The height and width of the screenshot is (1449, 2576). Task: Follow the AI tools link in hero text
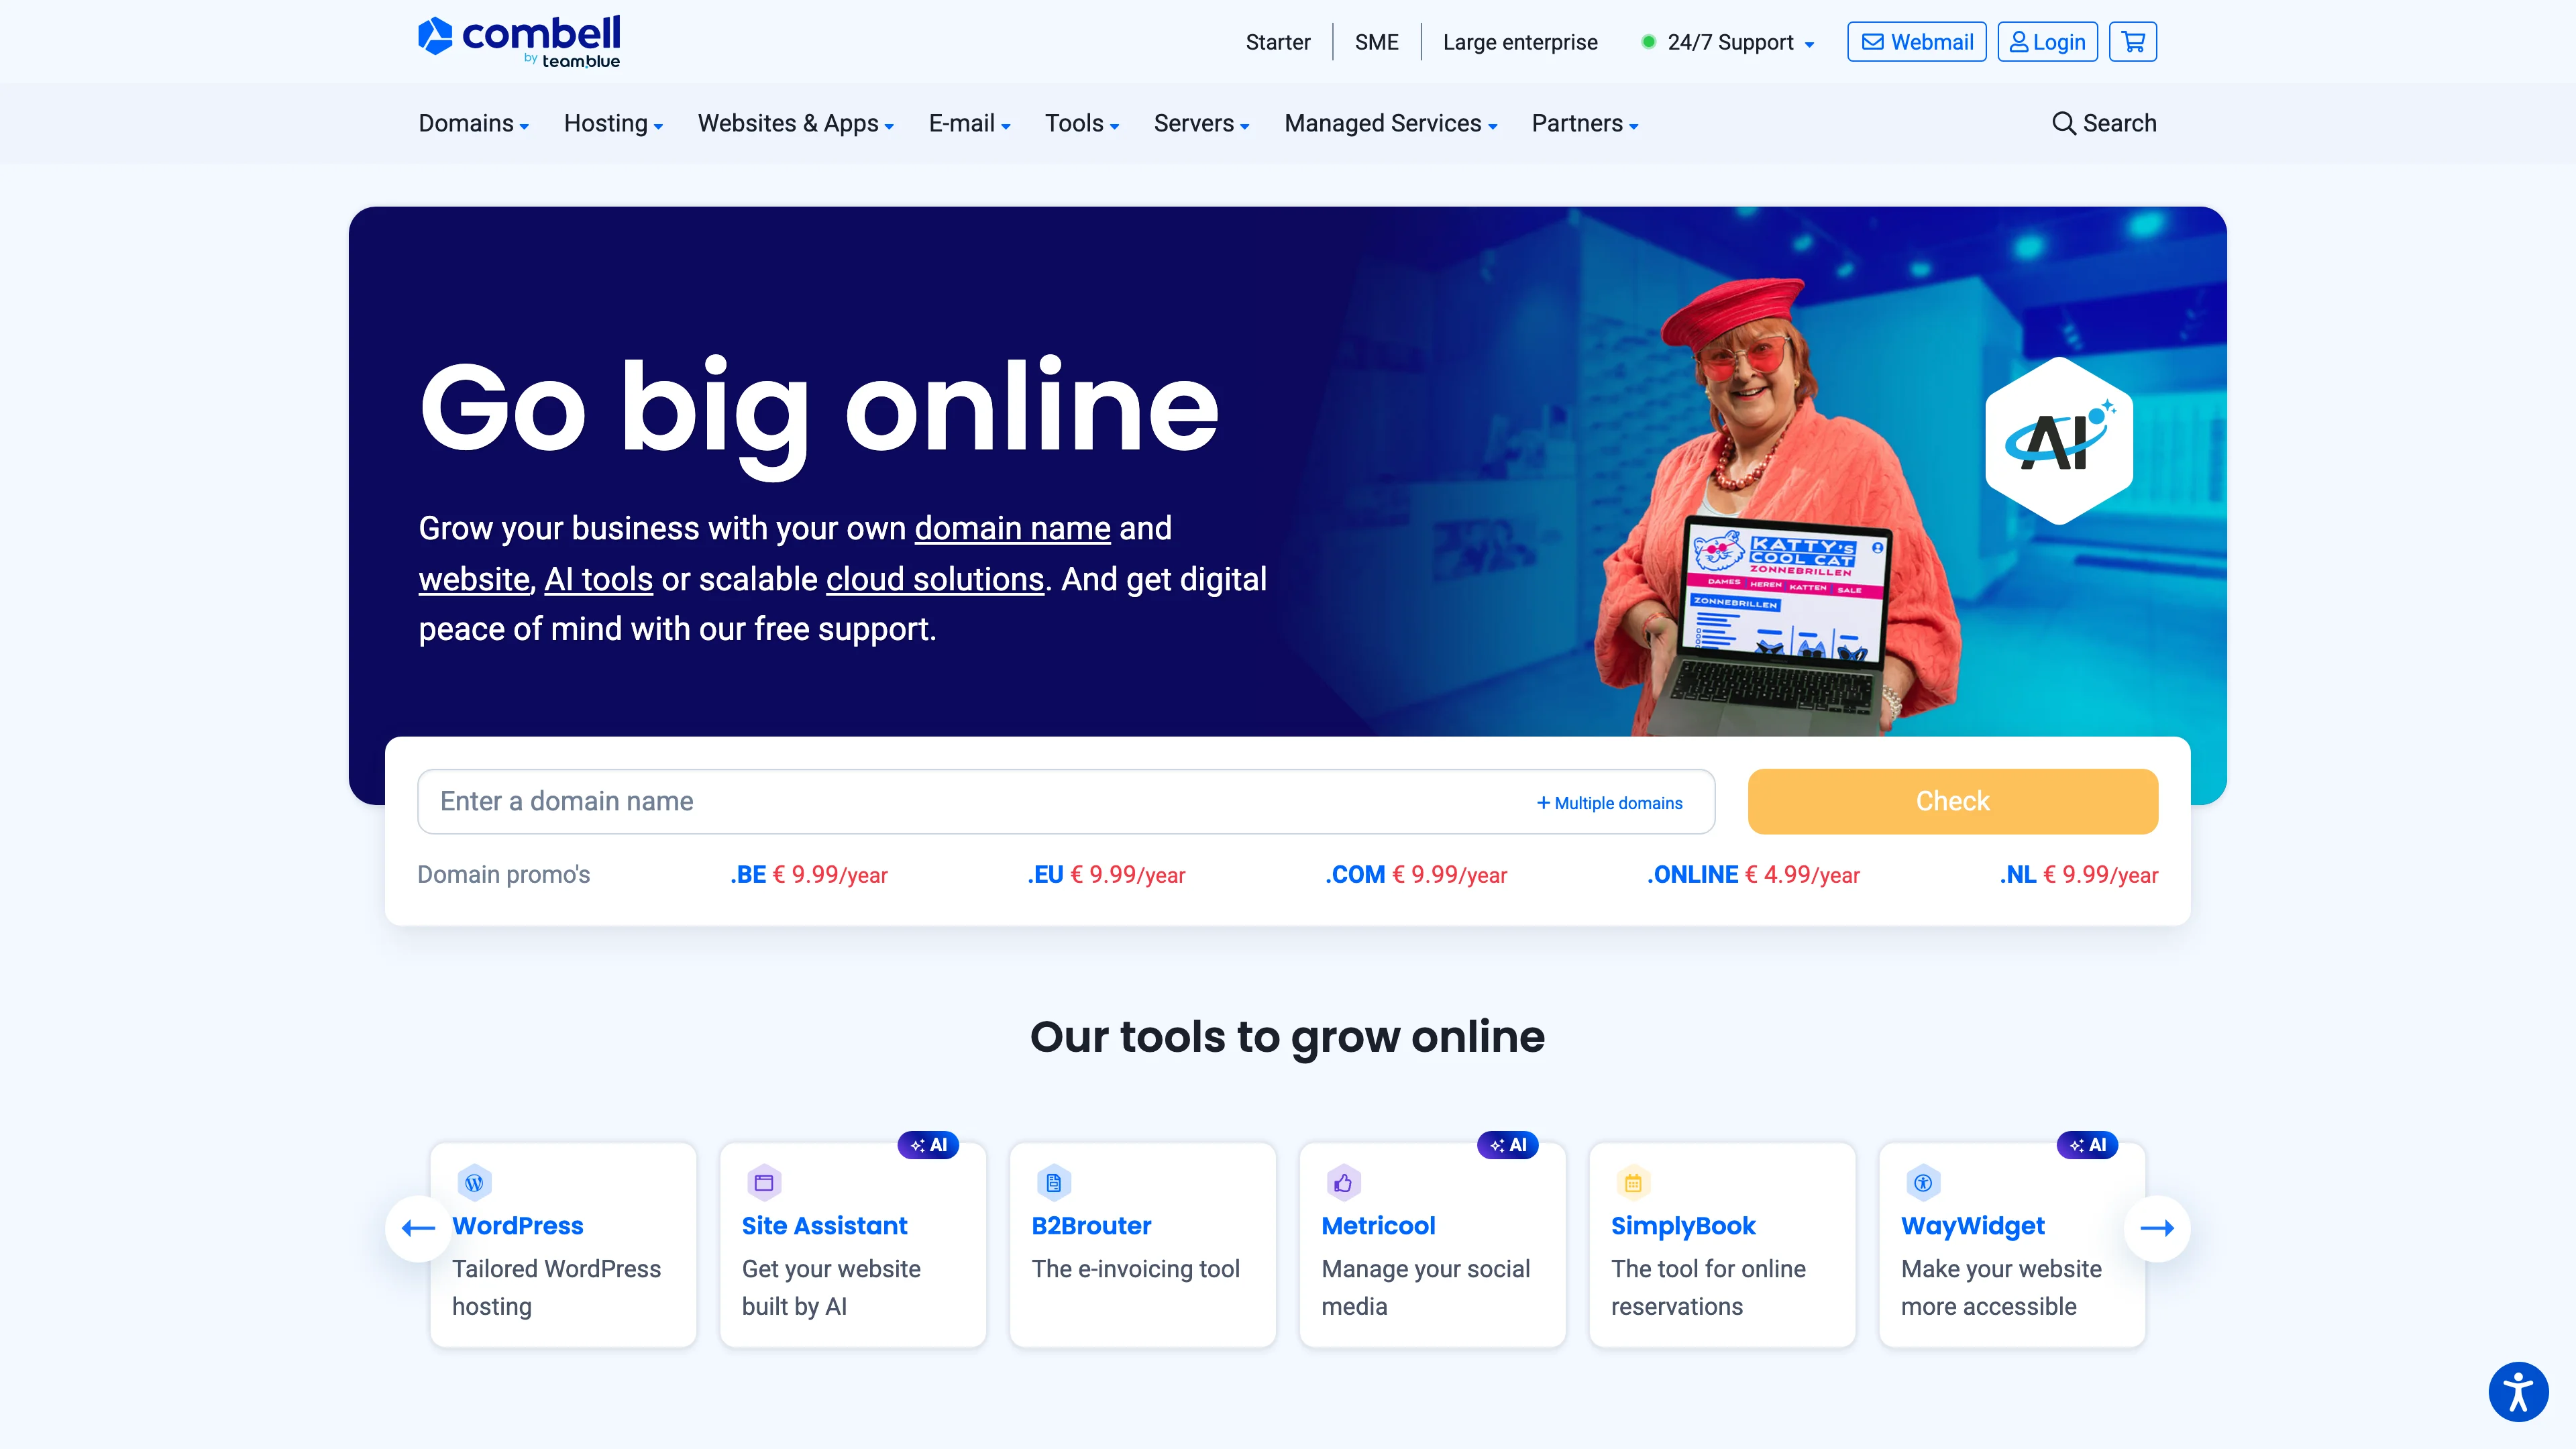(x=598, y=579)
